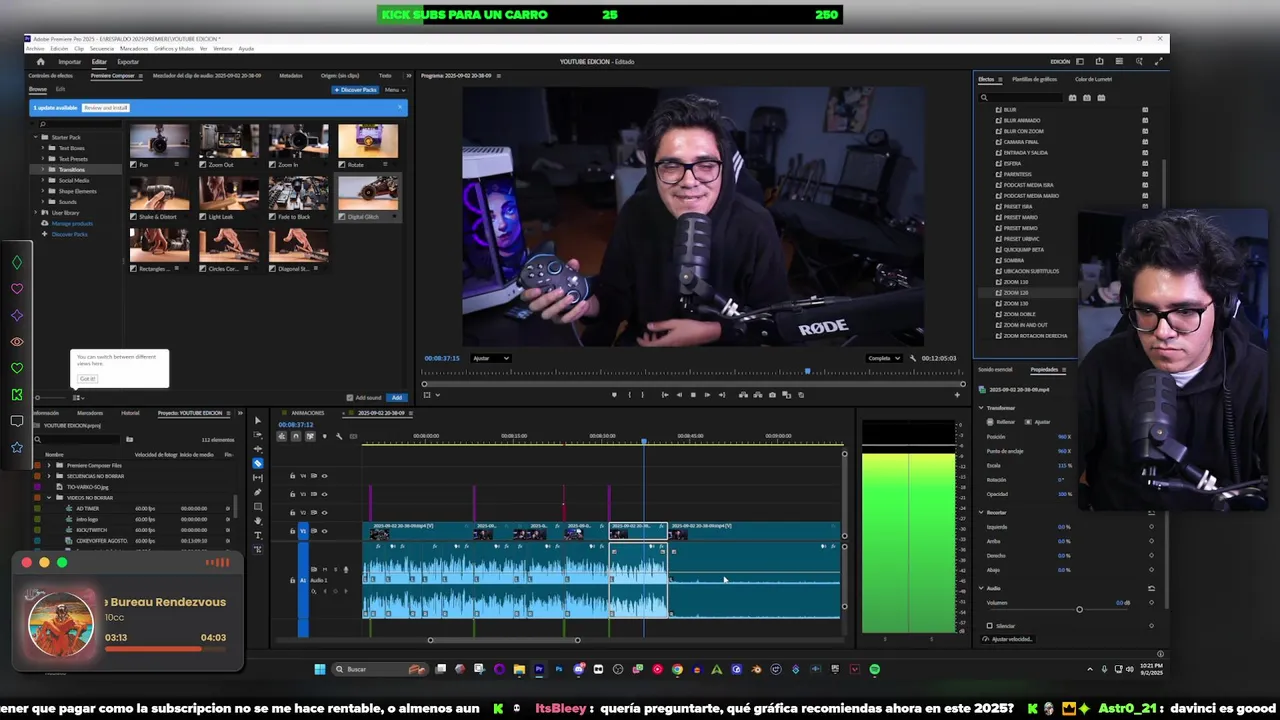The height and width of the screenshot is (720, 1280).
Task: Toggle snap magnet in timeline
Action: 296,436
